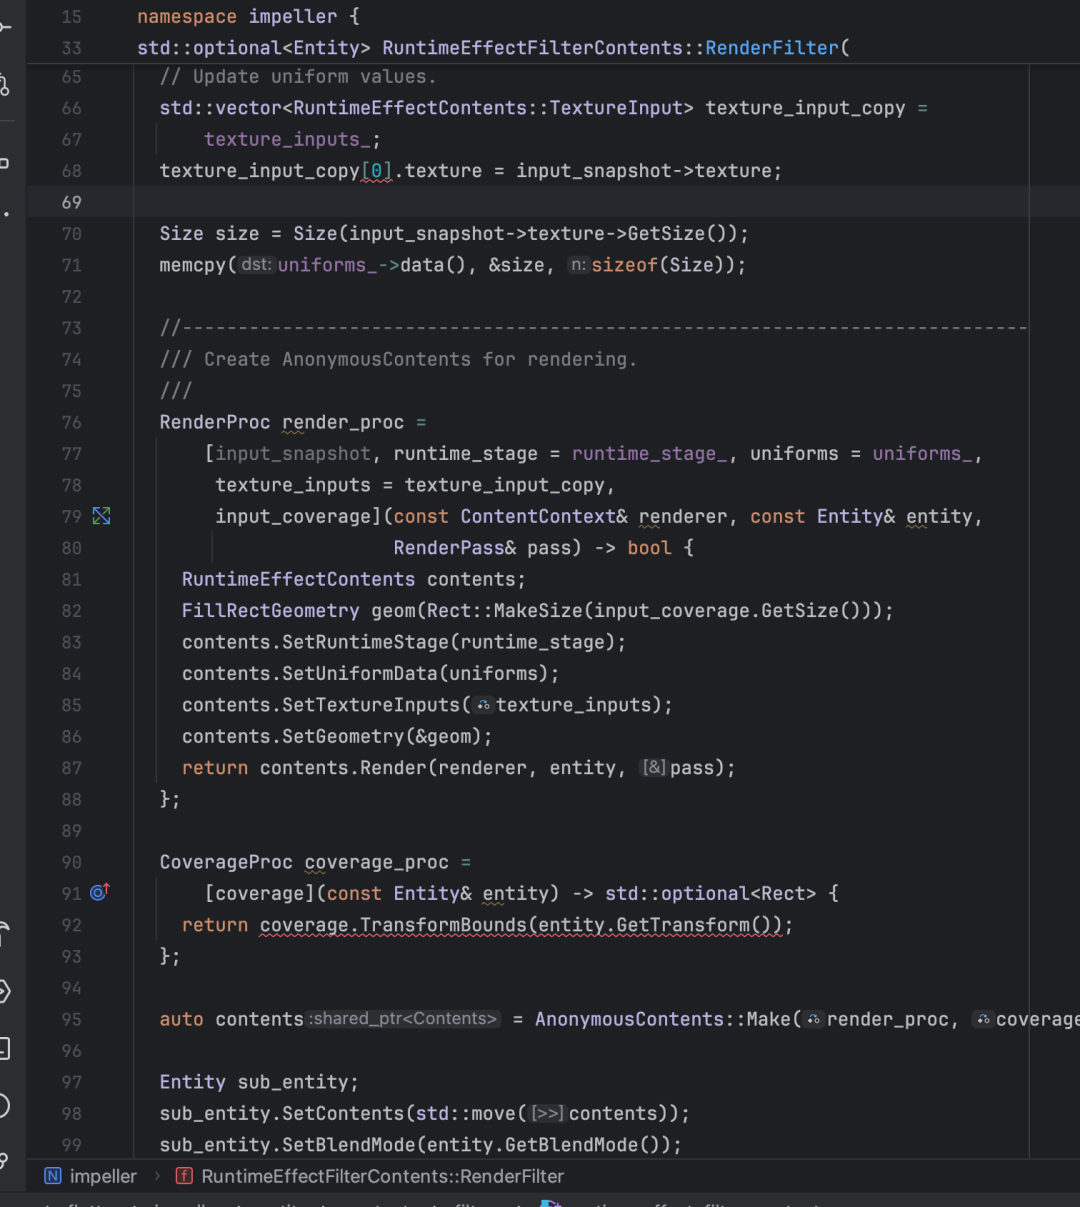The height and width of the screenshot is (1207, 1080).
Task: Jump to sticky line namespace impeller
Action: coord(248,16)
